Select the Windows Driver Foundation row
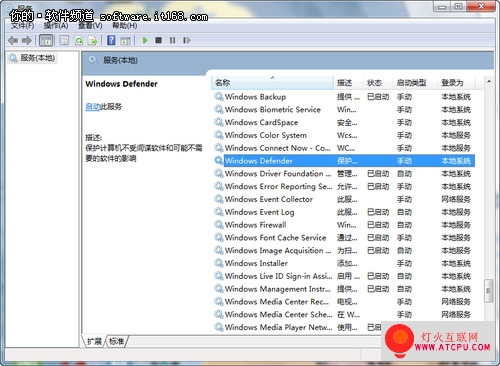This screenshot has height=366, width=500. click(x=344, y=173)
